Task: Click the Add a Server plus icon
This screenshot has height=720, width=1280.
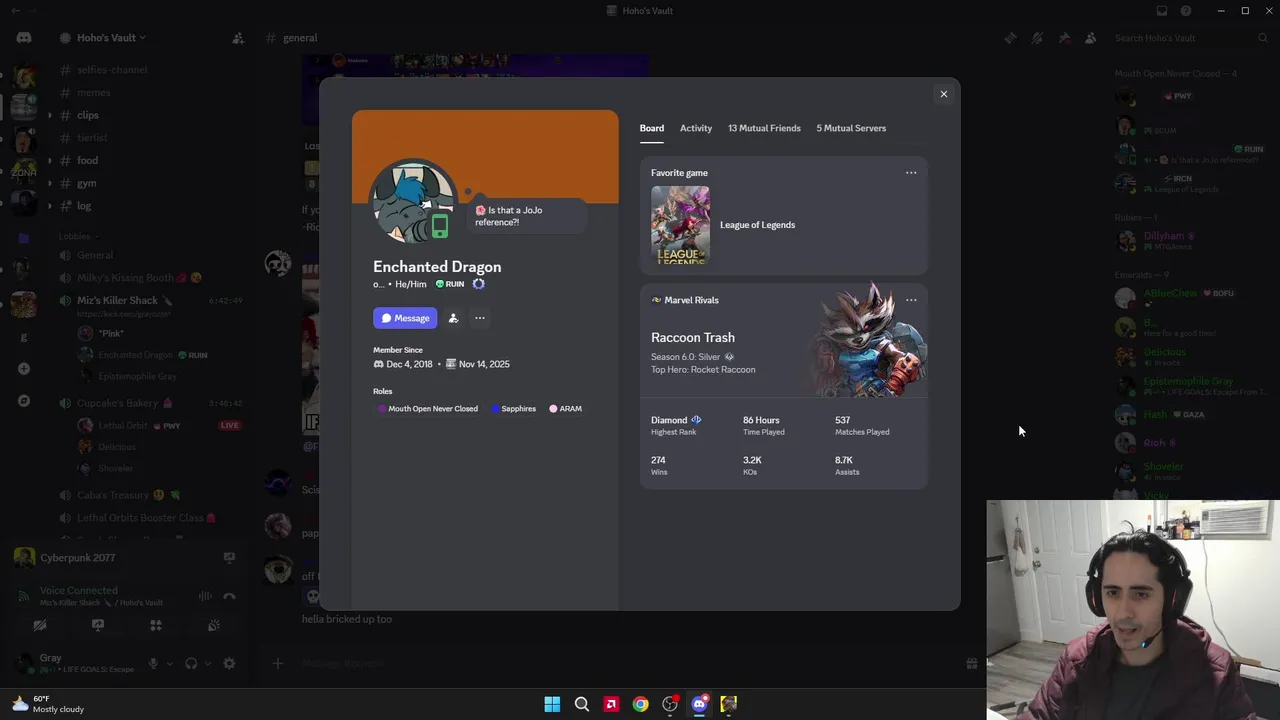Action: 24,368
